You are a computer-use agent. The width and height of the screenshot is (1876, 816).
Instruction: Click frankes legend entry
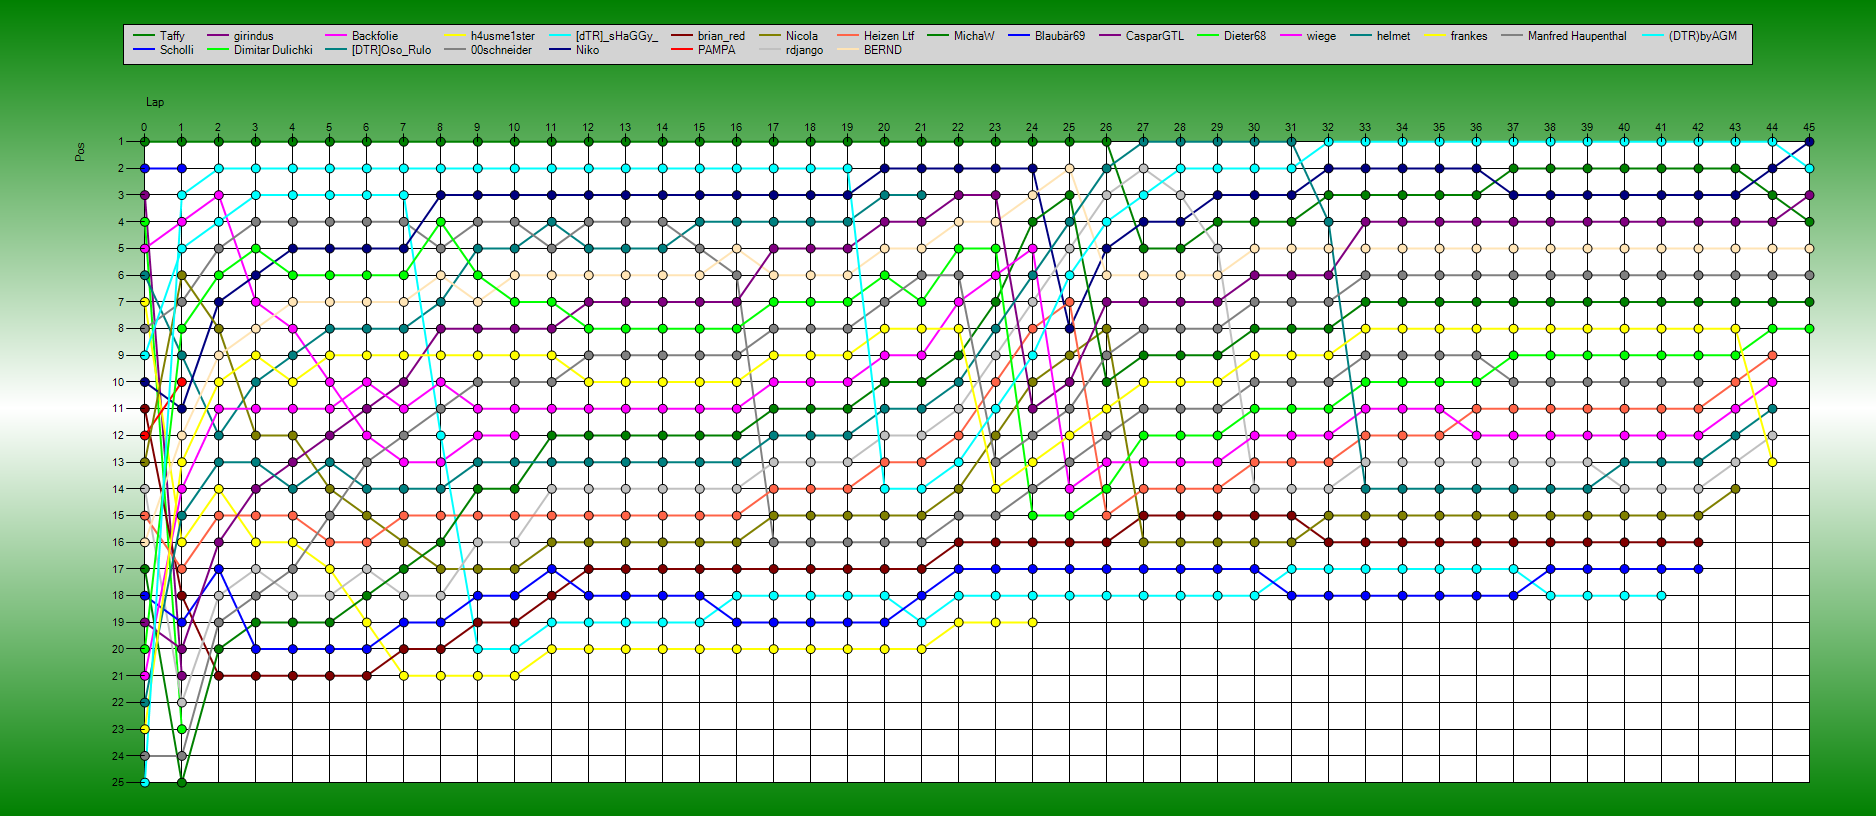tap(1468, 36)
